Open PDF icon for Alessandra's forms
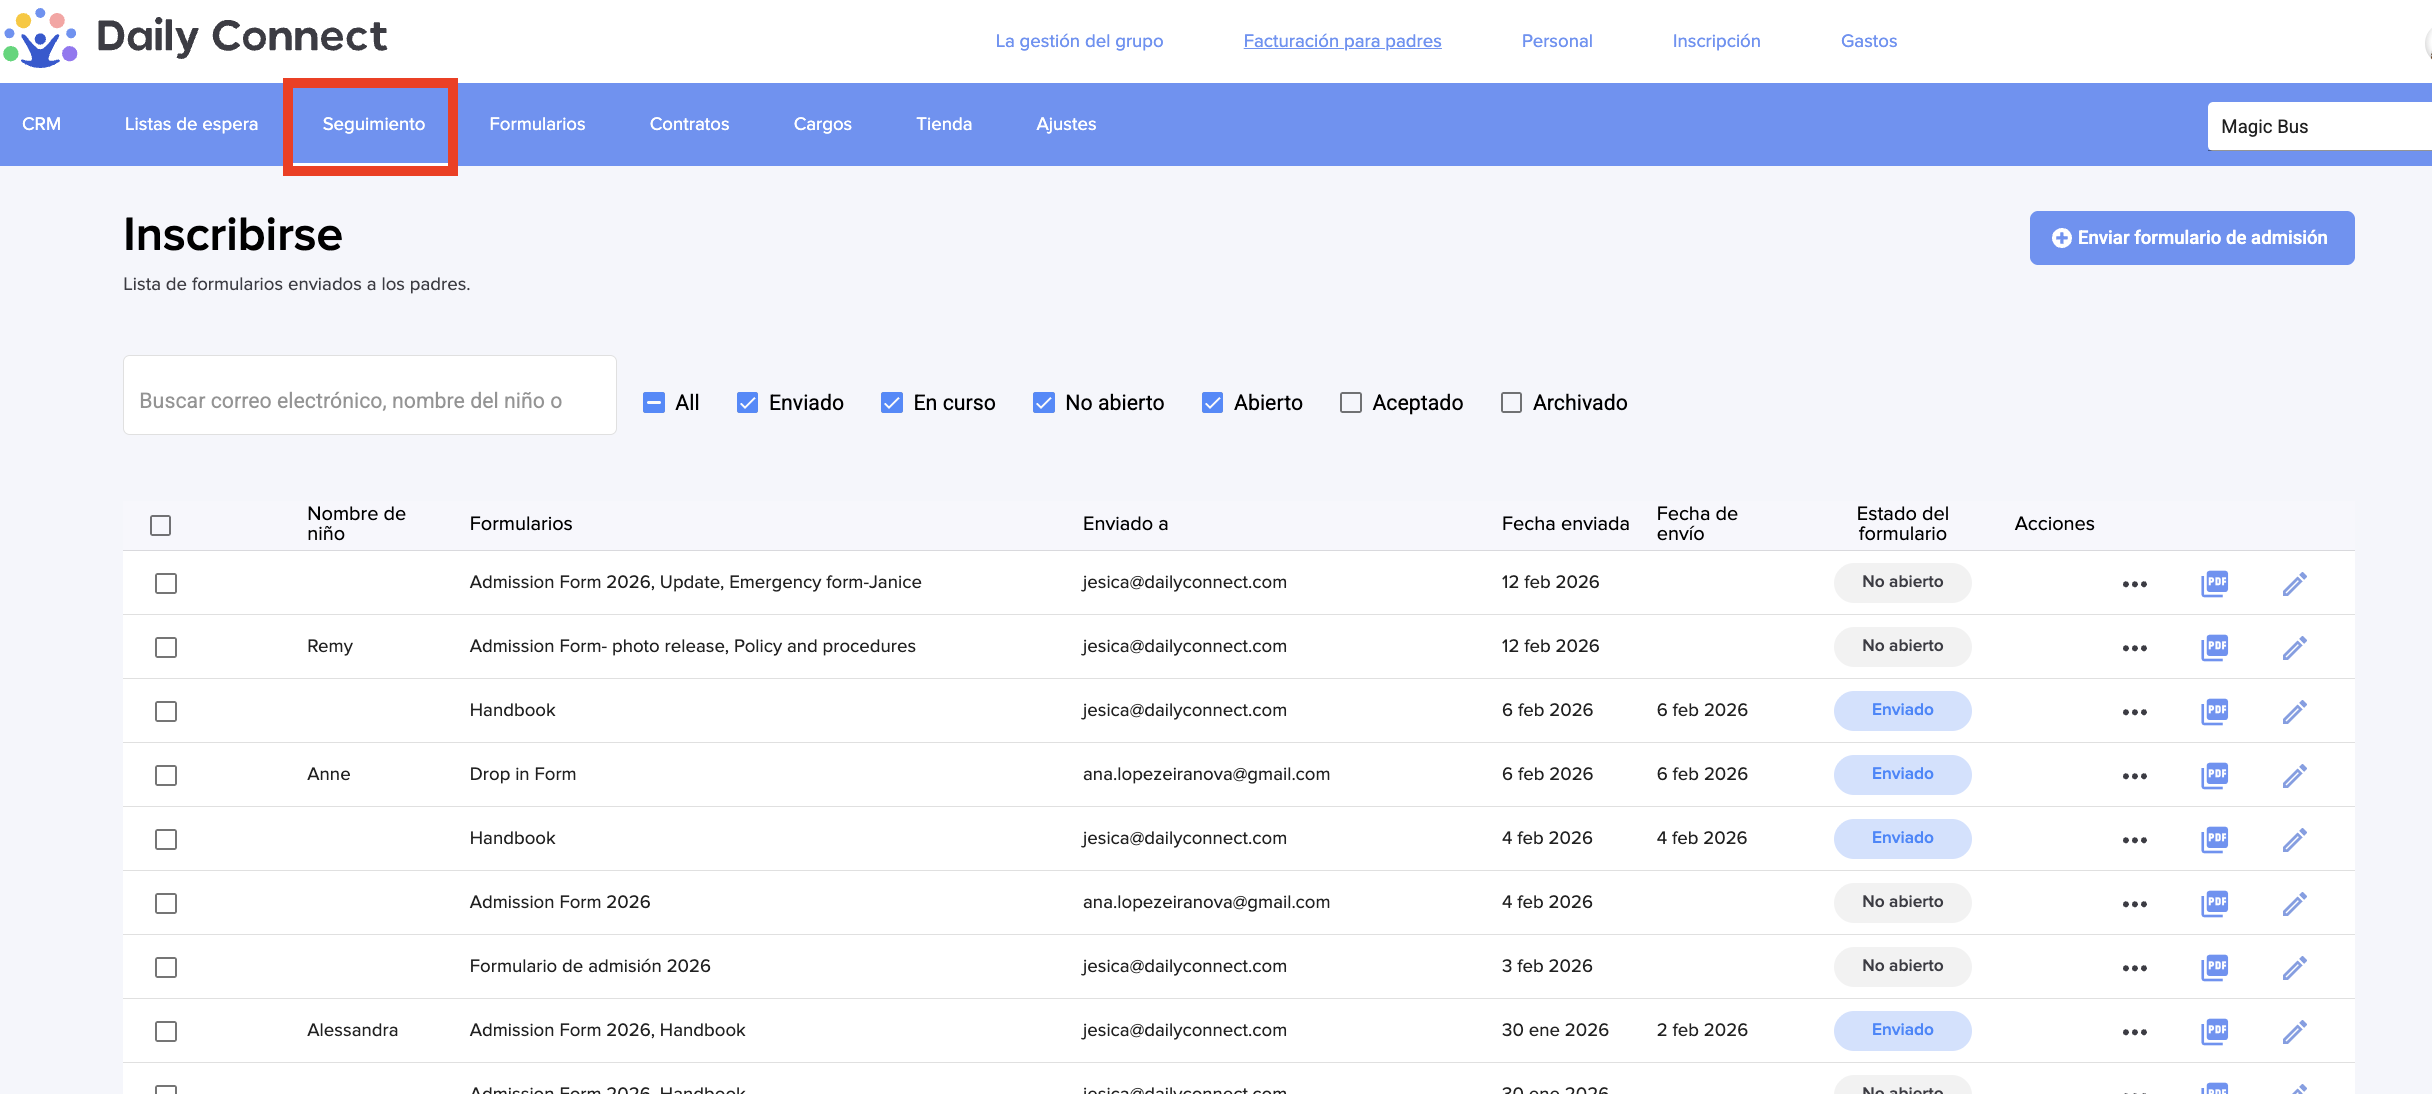2432x1094 pixels. (2215, 1031)
